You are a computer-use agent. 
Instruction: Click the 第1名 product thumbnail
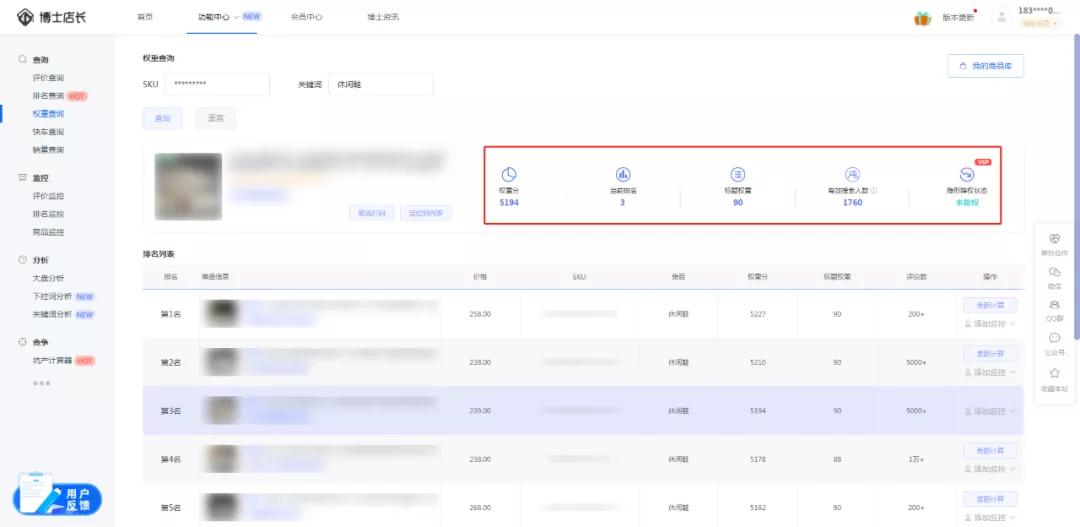pos(221,313)
